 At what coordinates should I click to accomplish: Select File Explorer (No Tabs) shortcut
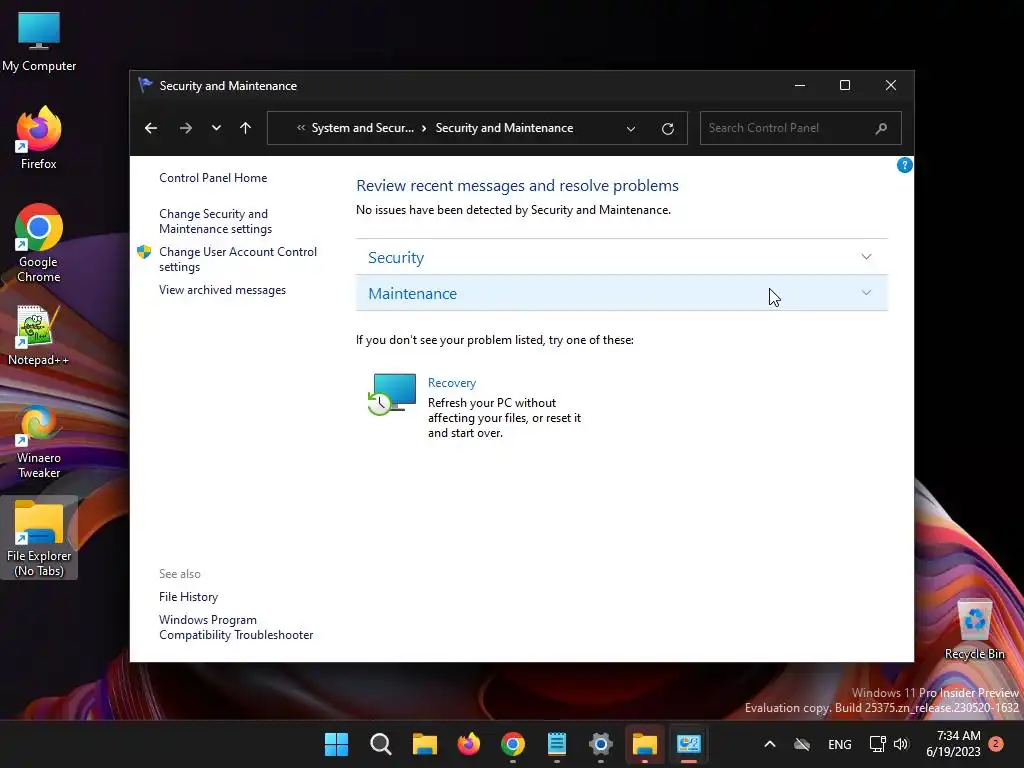(39, 537)
